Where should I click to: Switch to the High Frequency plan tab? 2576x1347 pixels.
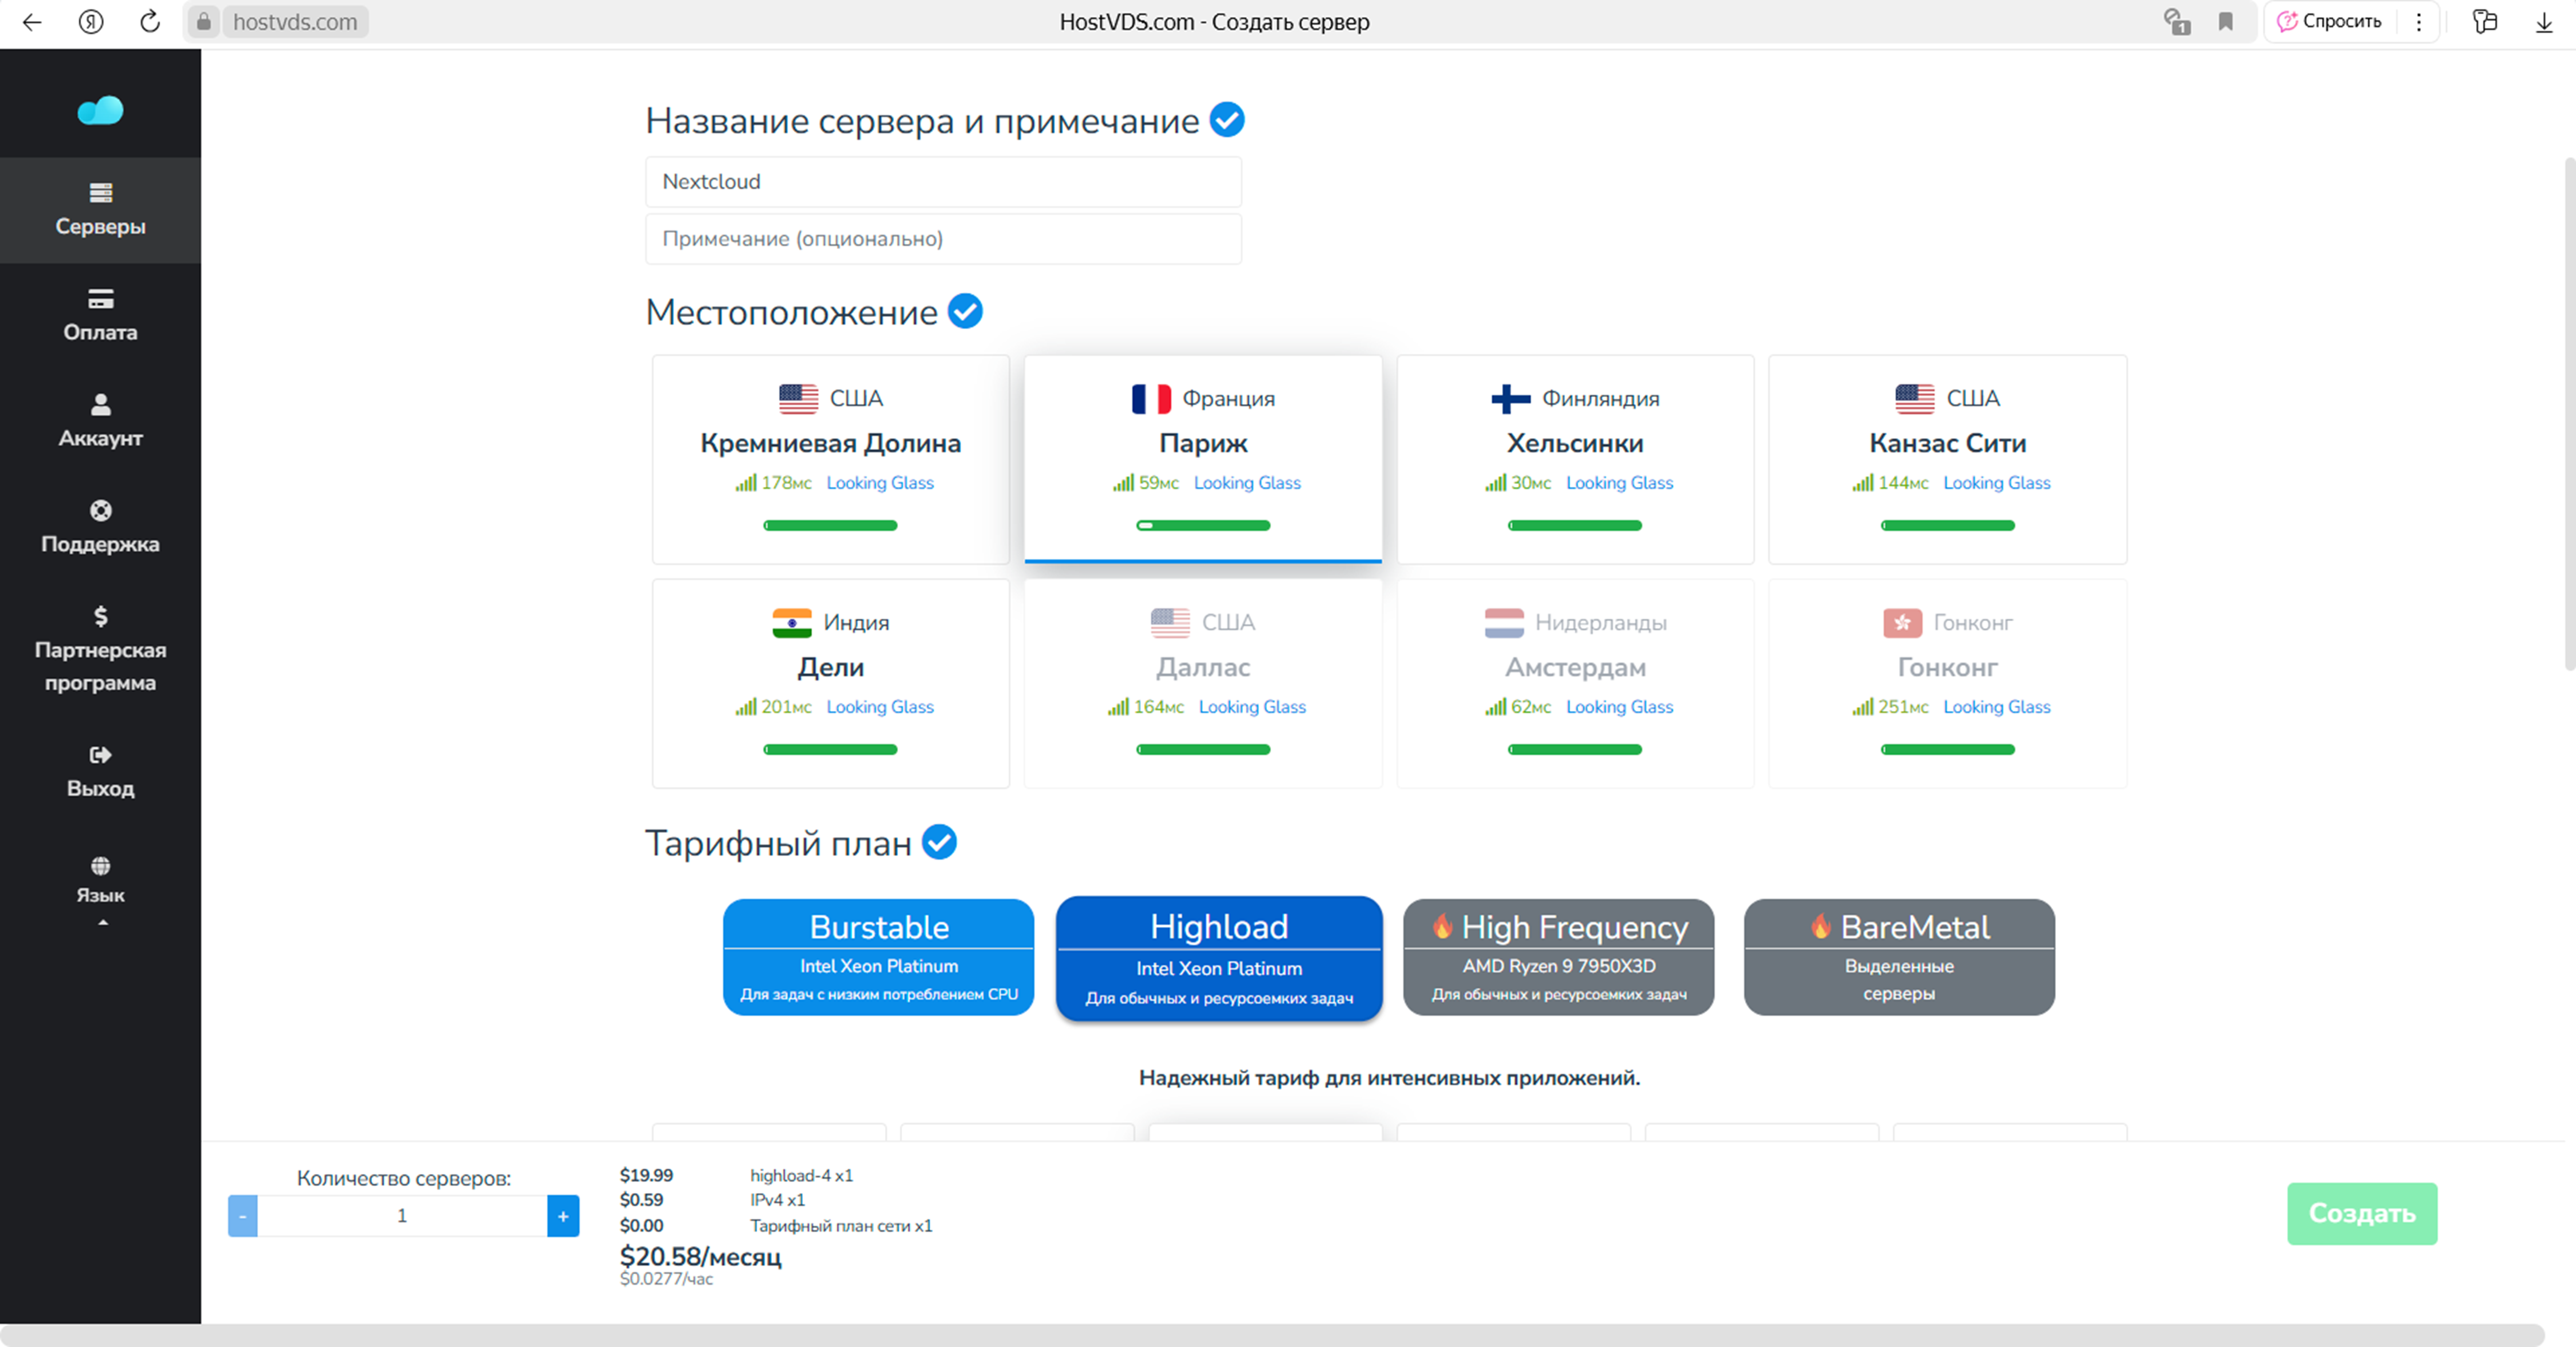1558,957
